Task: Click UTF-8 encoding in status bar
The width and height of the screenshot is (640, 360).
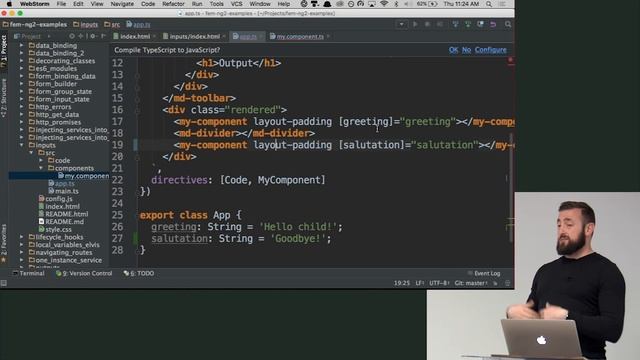Action: pos(439,283)
